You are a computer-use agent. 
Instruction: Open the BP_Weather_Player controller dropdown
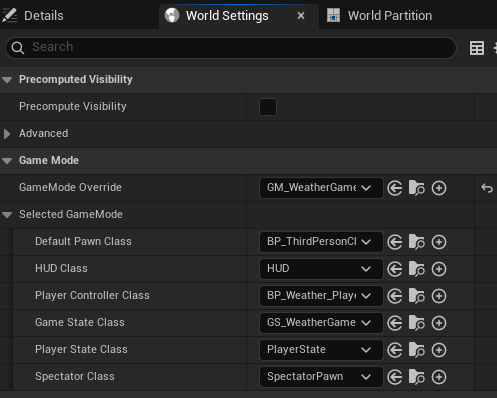pos(321,296)
